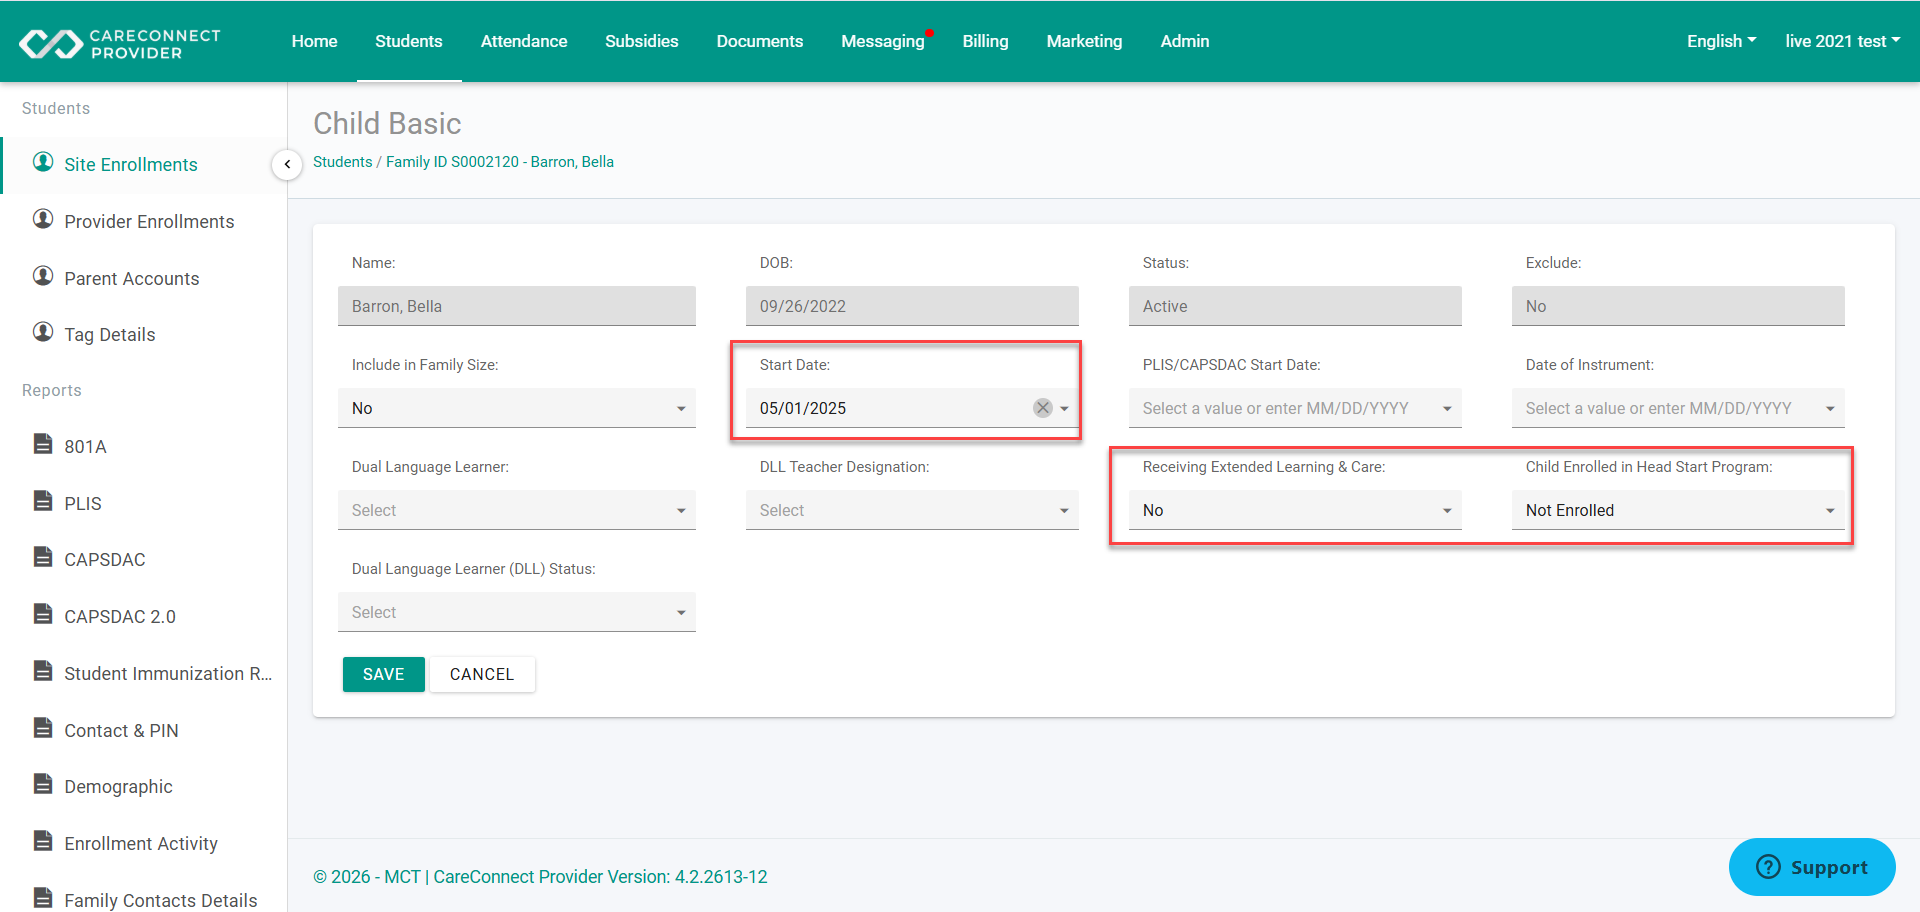The height and width of the screenshot is (912, 1920).
Task: Select Provider Enrollments in the sidebar
Action: pos(149,222)
